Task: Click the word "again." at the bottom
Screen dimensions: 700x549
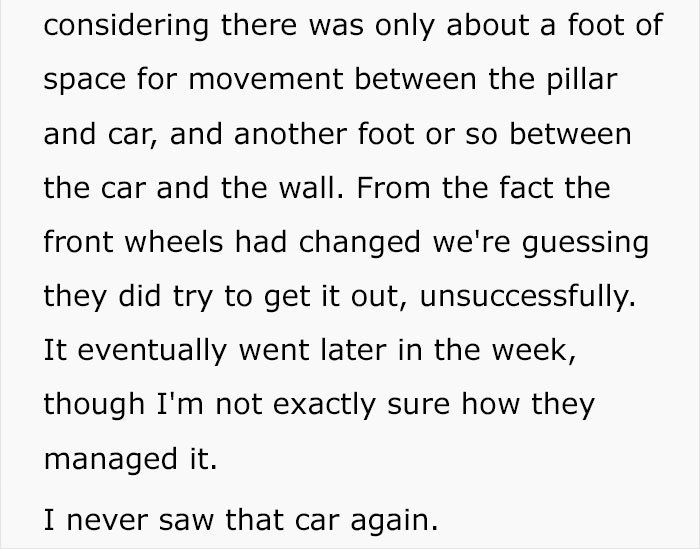Action: pyautogui.click(x=394, y=522)
